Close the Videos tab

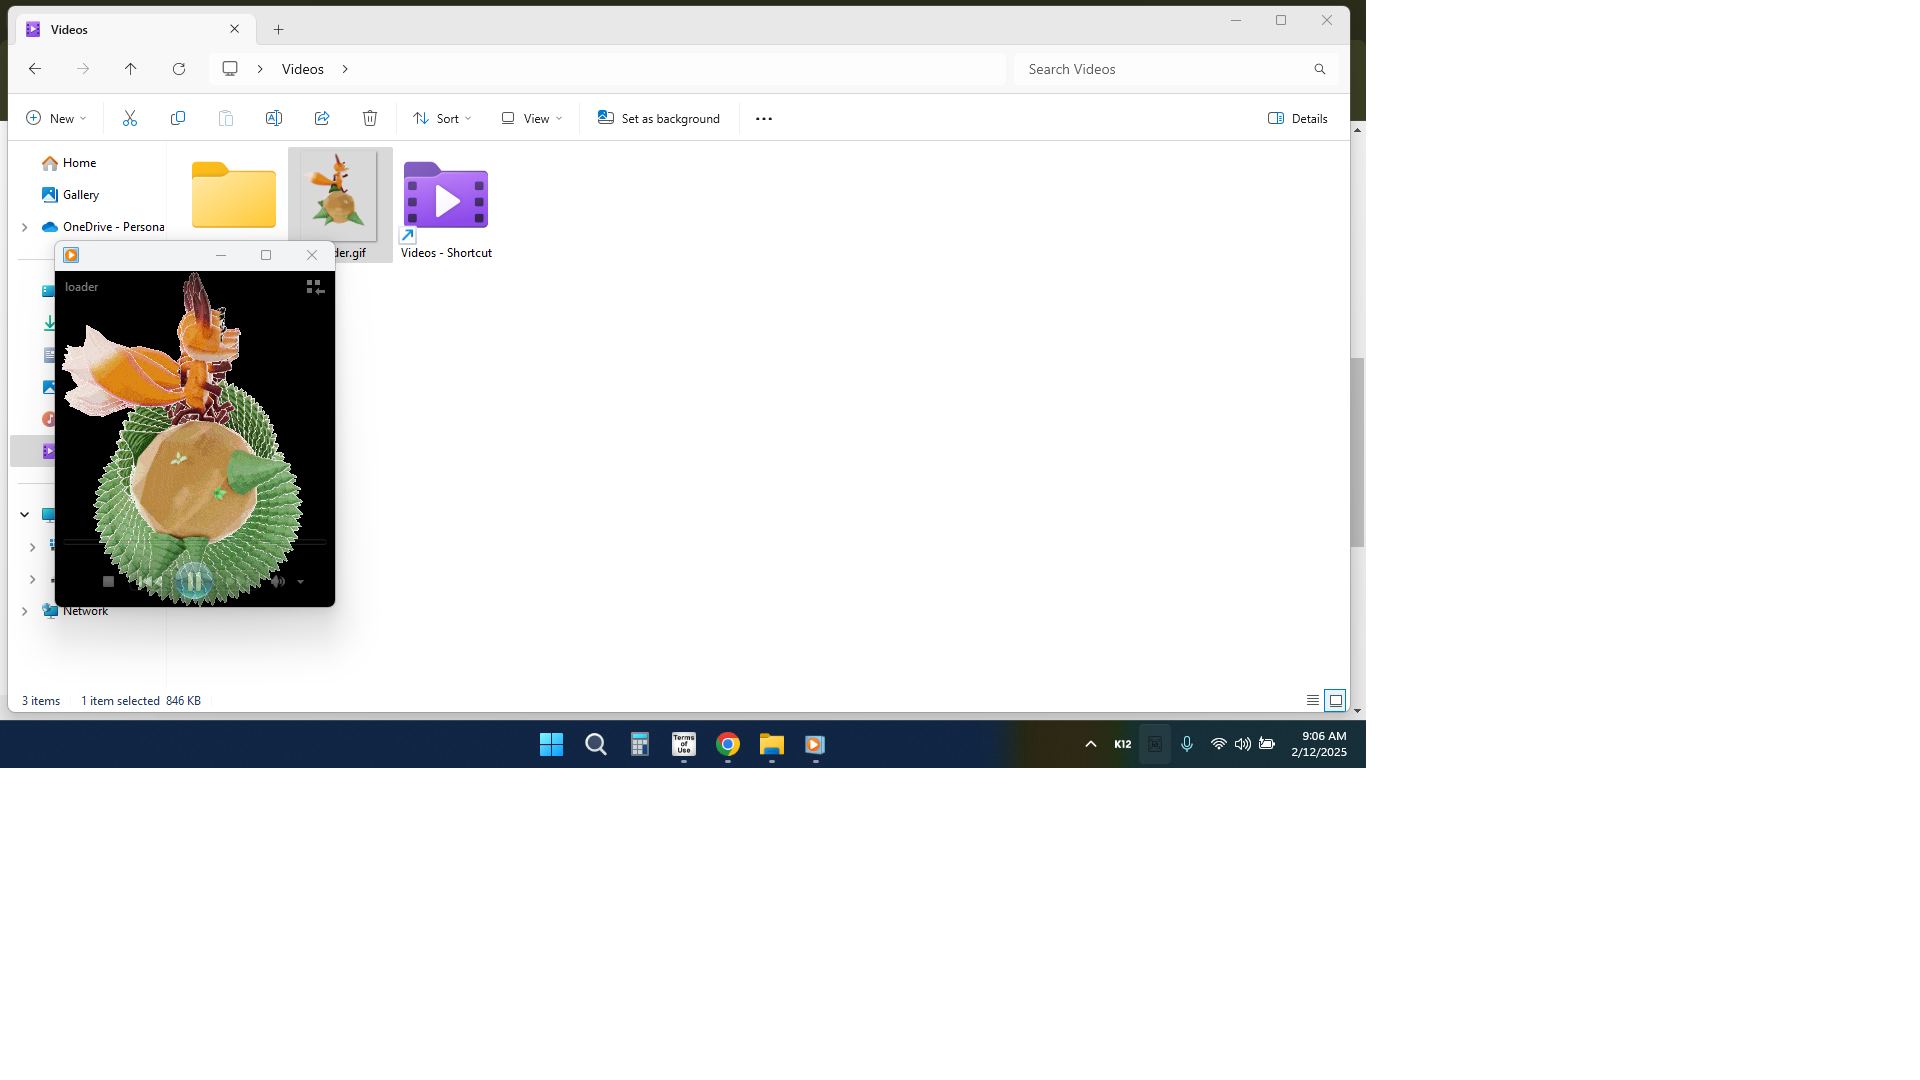234,29
